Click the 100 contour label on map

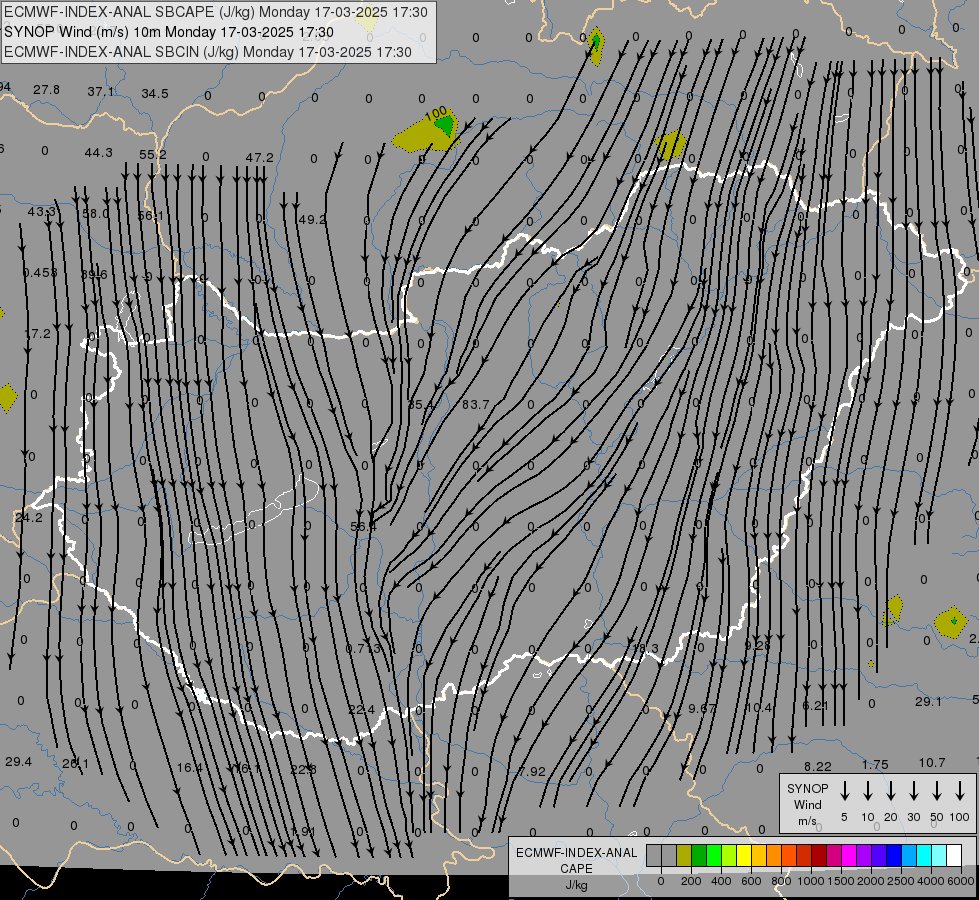(x=436, y=114)
